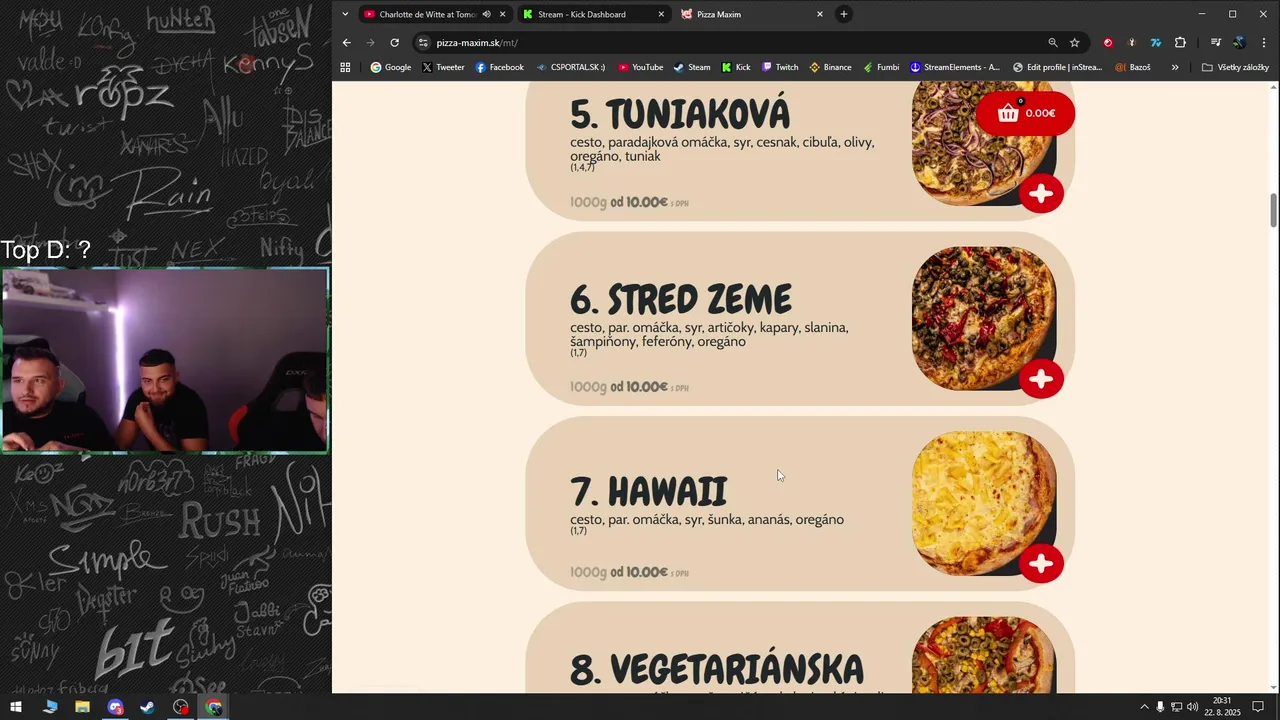Open the Steam bookmark
The image size is (1280, 720).
pyautogui.click(x=692, y=67)
